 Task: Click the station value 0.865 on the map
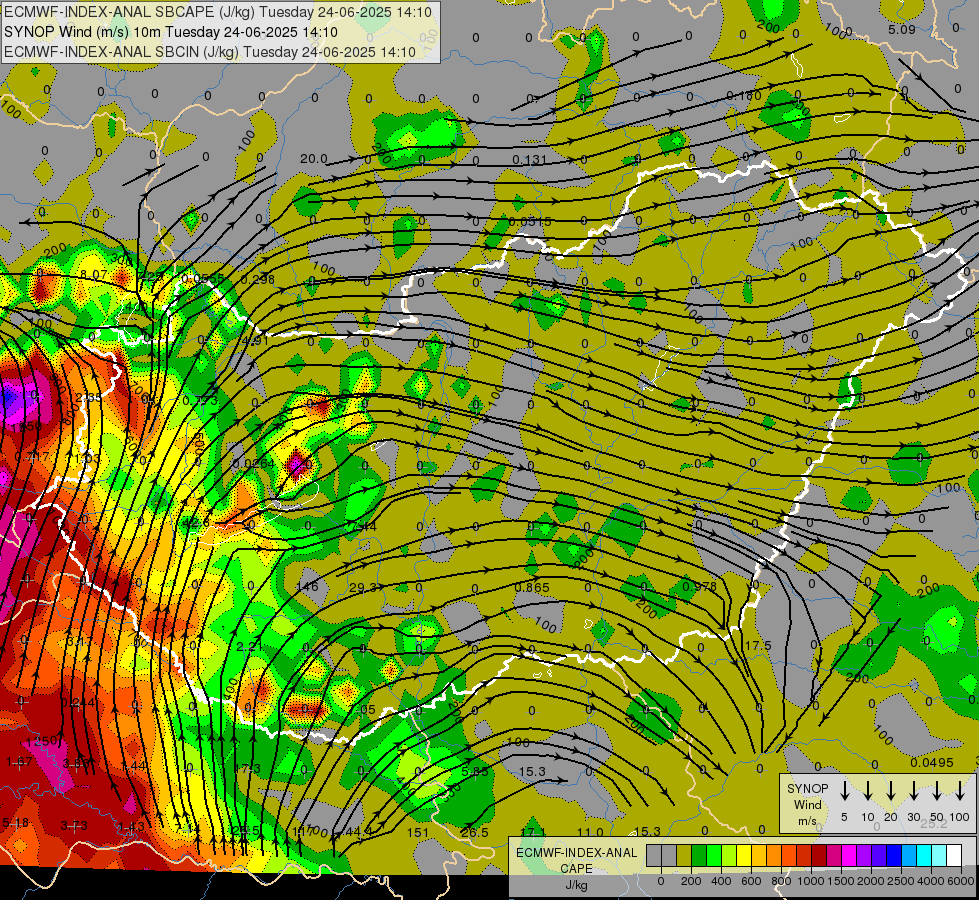532,587
